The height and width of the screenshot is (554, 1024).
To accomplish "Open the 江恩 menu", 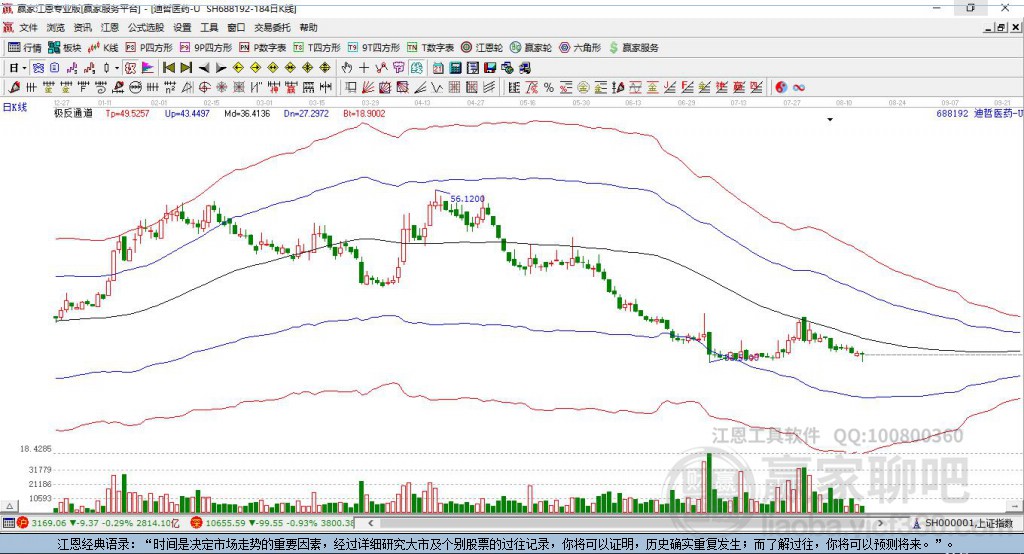I will click(x=110, y=27).
